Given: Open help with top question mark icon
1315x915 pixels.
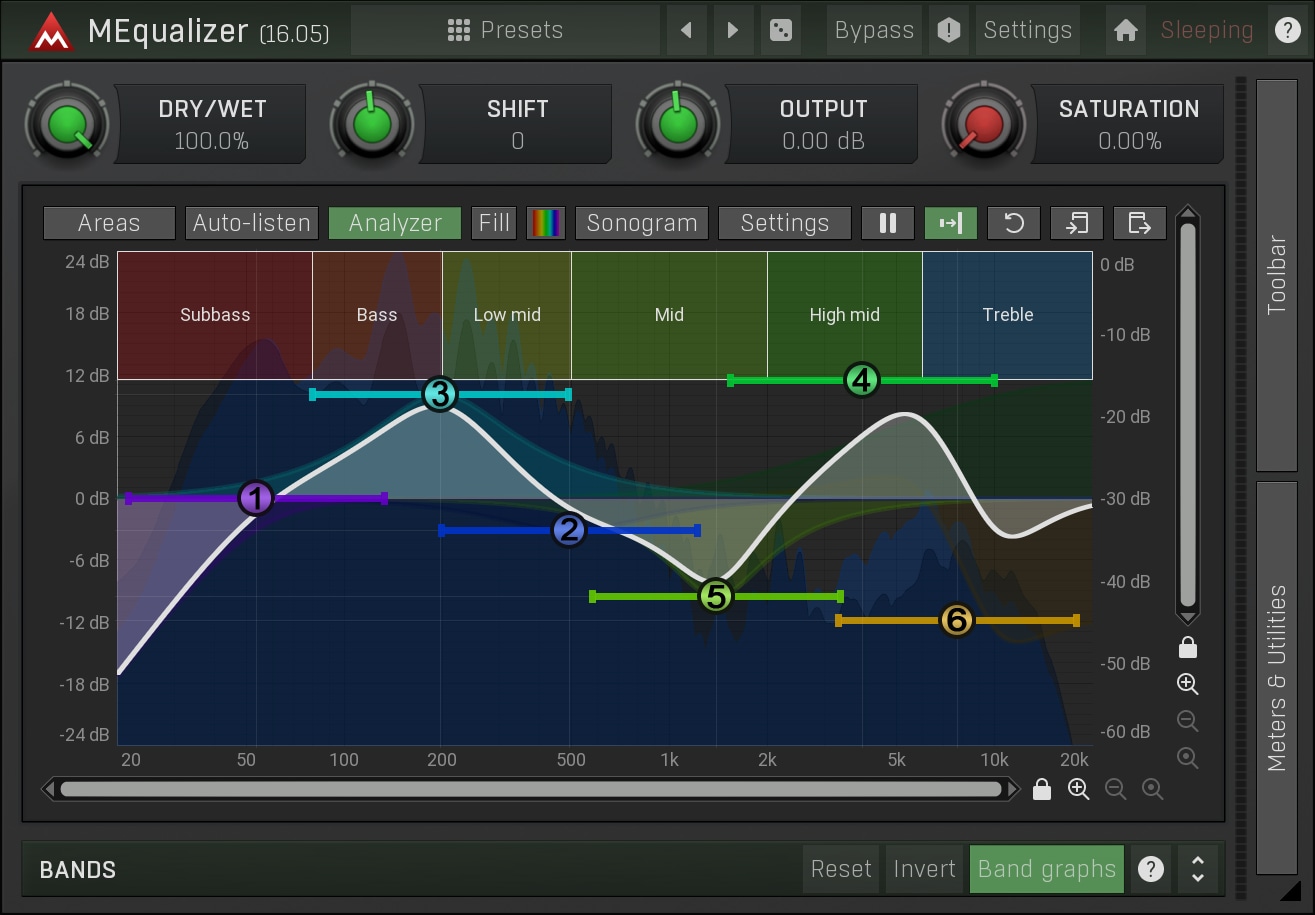Looking at the screenshot, I should (1287, 30).
